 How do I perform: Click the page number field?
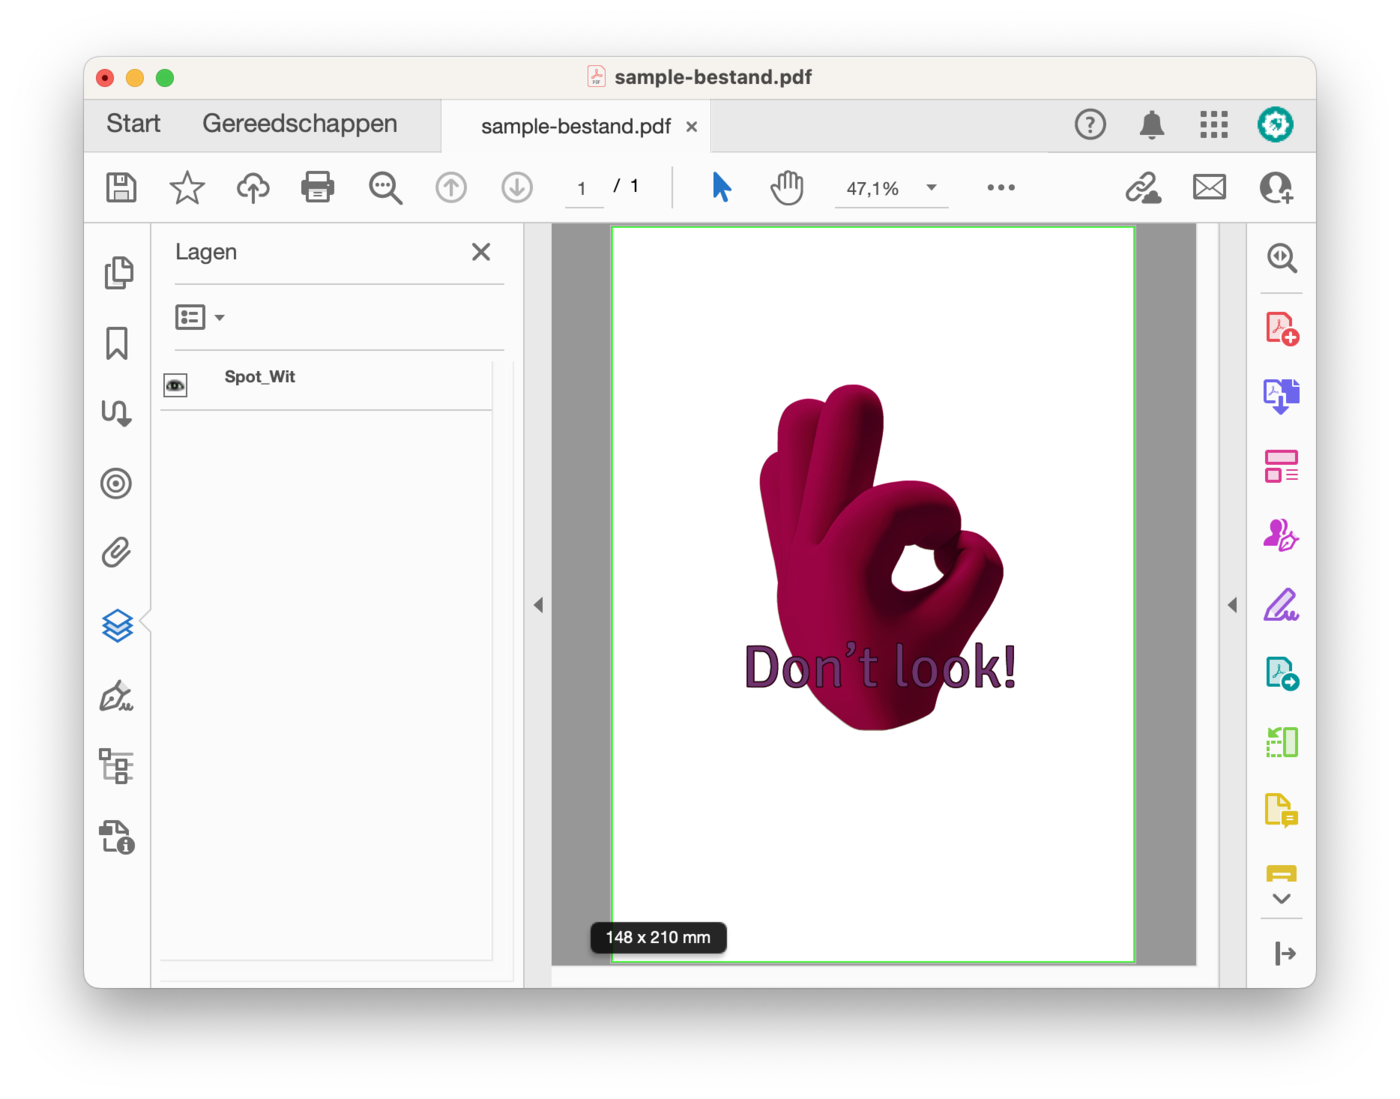584,189
